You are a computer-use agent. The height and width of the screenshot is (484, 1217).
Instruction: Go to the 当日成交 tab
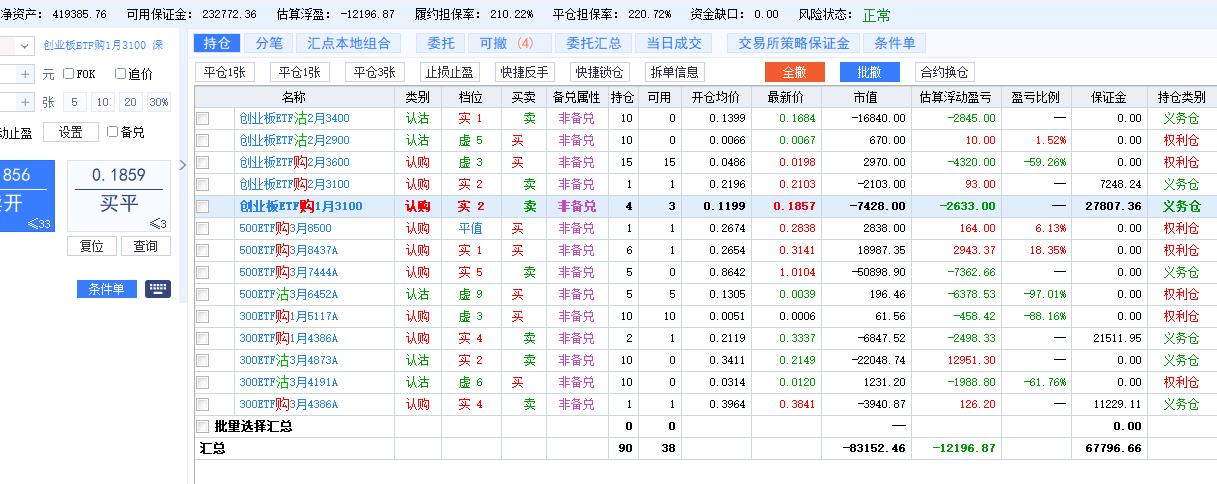674,43
